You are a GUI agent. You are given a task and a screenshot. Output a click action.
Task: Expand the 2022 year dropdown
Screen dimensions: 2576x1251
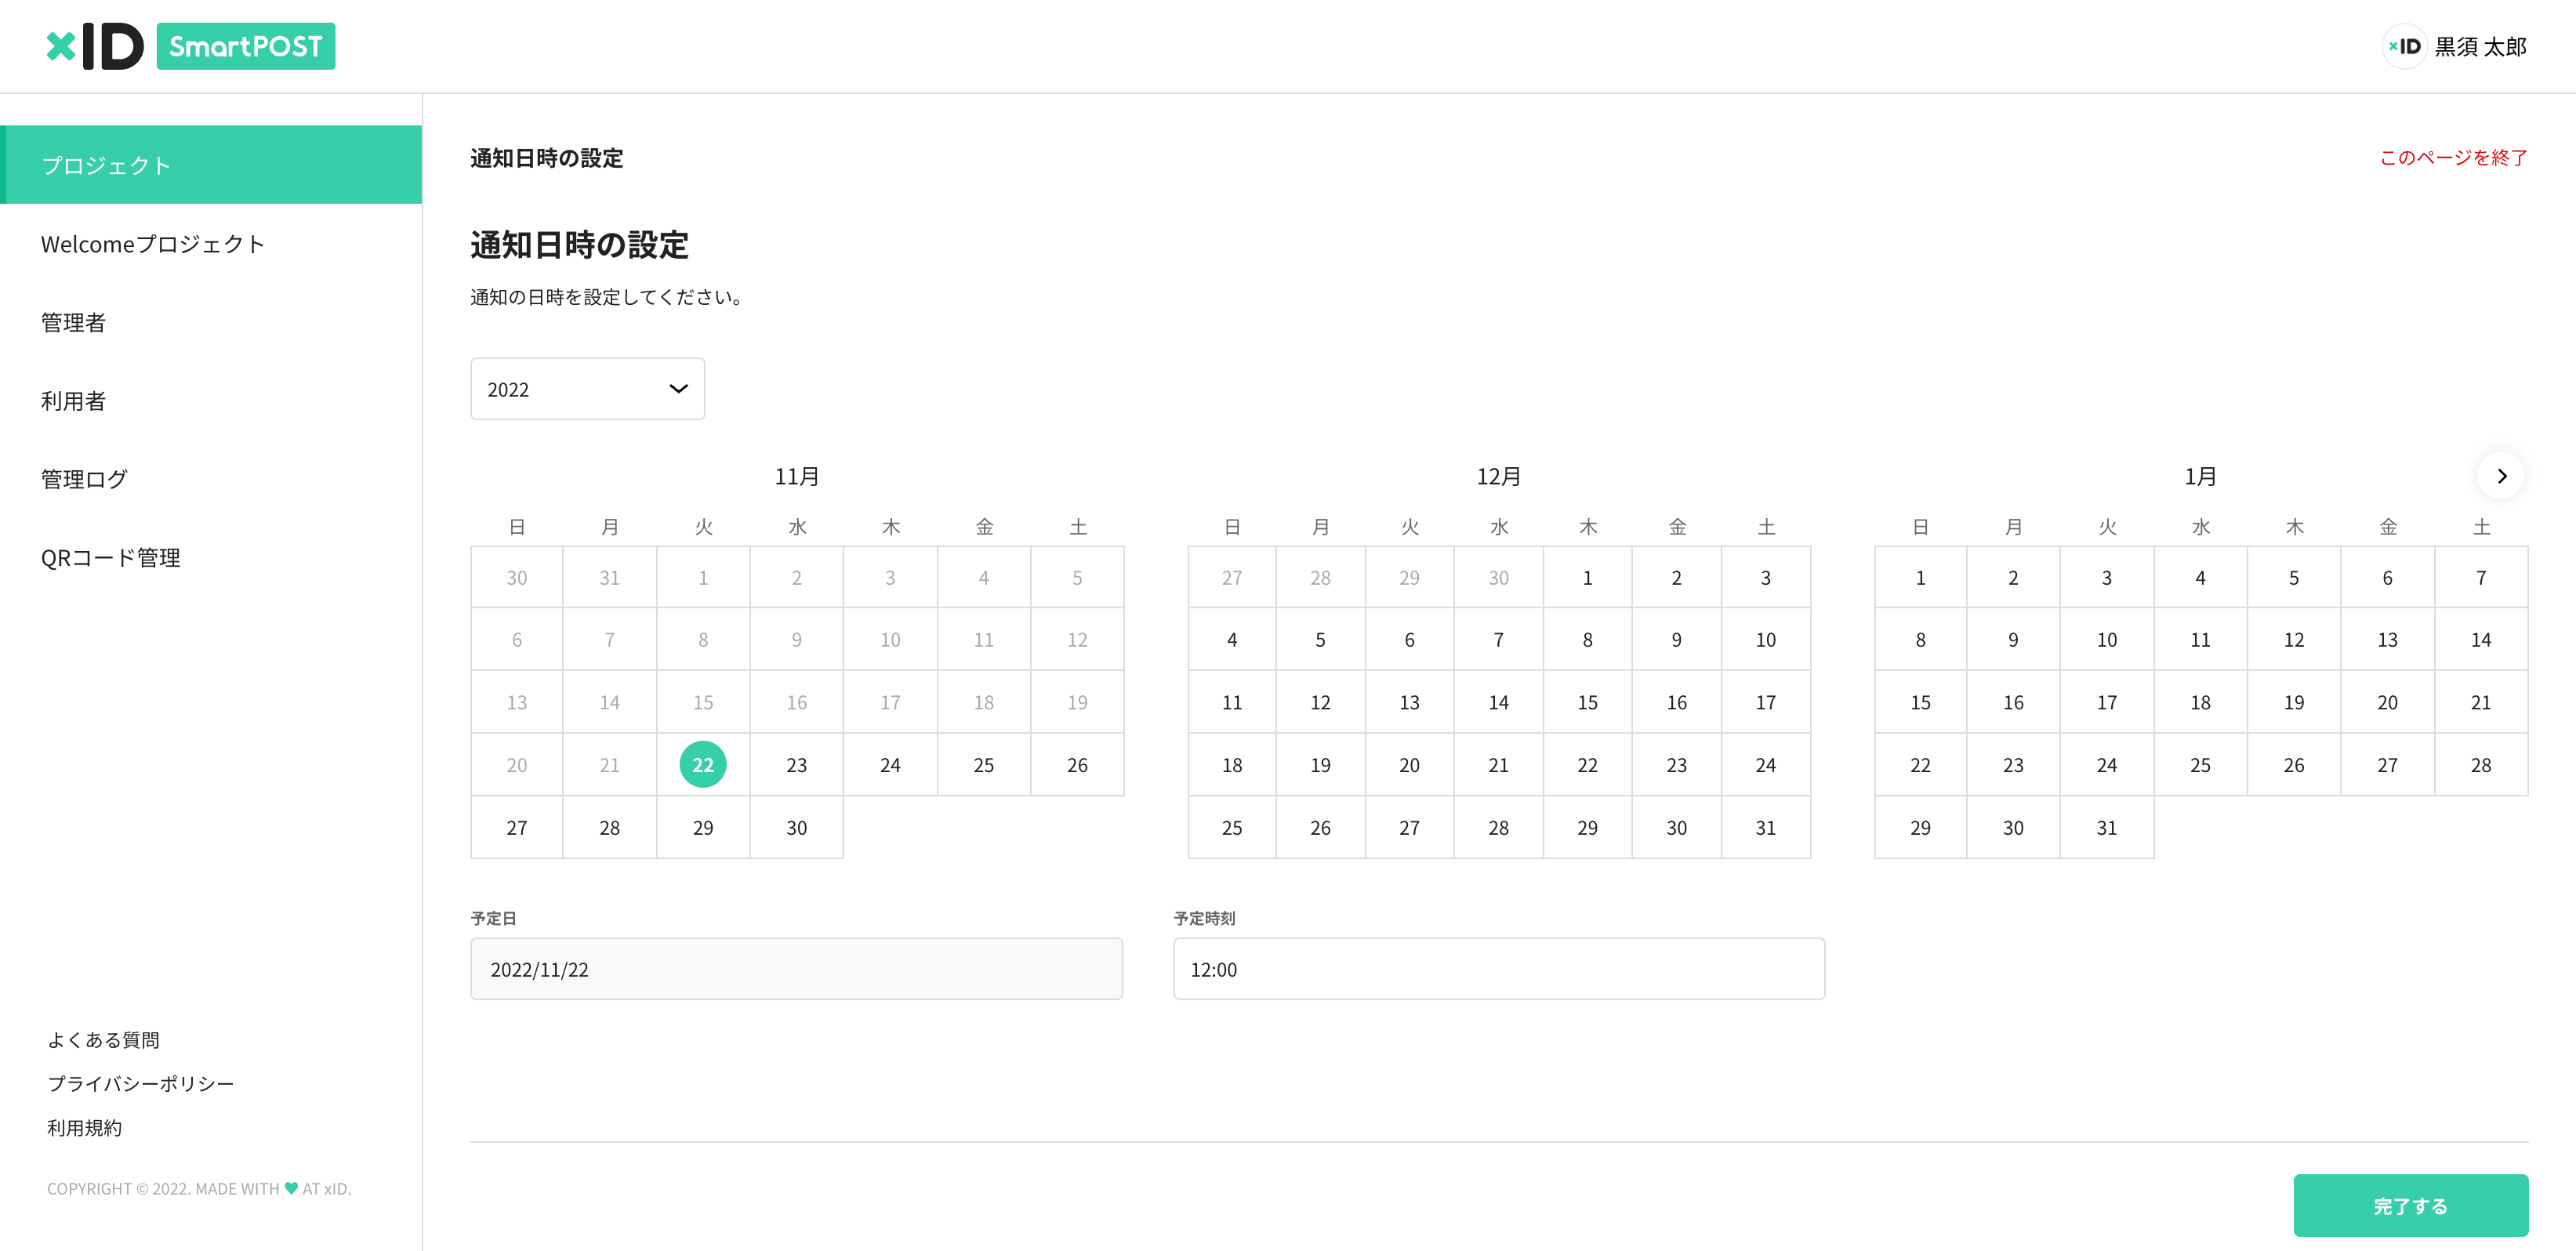pos(587,388)
